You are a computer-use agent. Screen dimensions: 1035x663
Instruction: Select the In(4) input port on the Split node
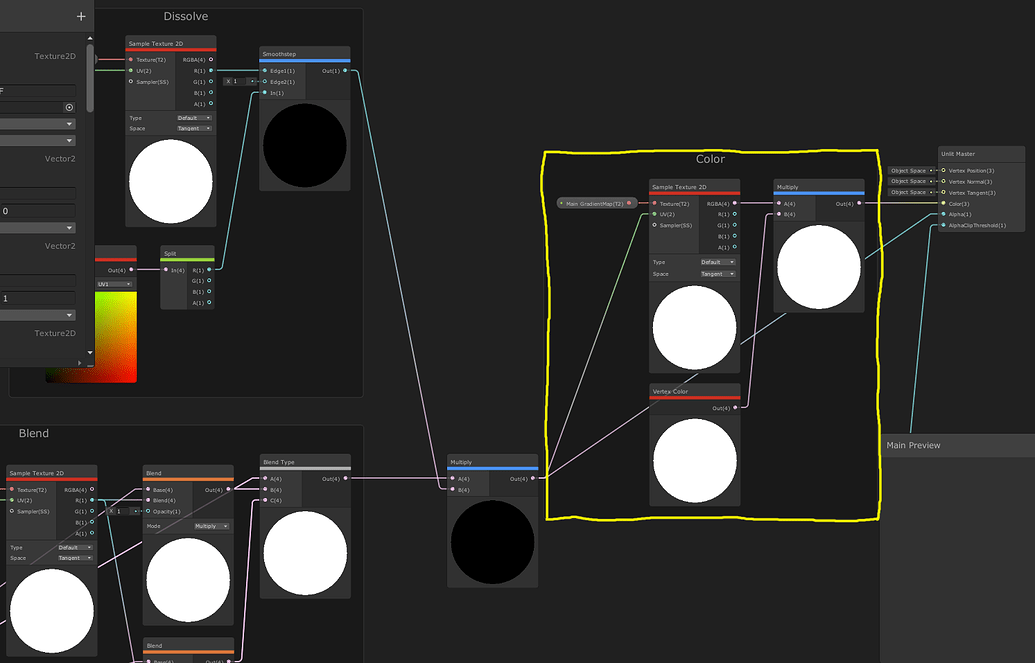click(x=166, y=270)
